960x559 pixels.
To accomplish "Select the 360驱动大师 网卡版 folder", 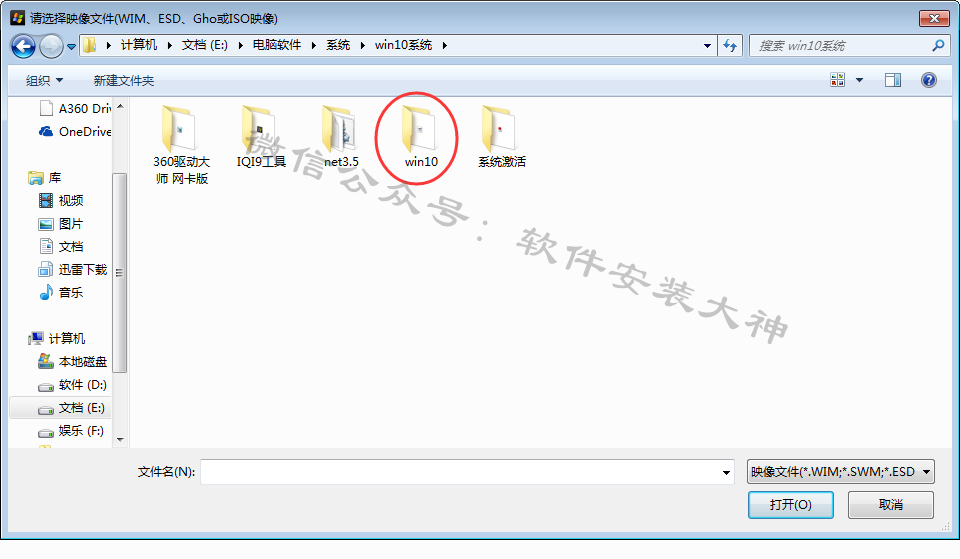I will tap(181, 145).
